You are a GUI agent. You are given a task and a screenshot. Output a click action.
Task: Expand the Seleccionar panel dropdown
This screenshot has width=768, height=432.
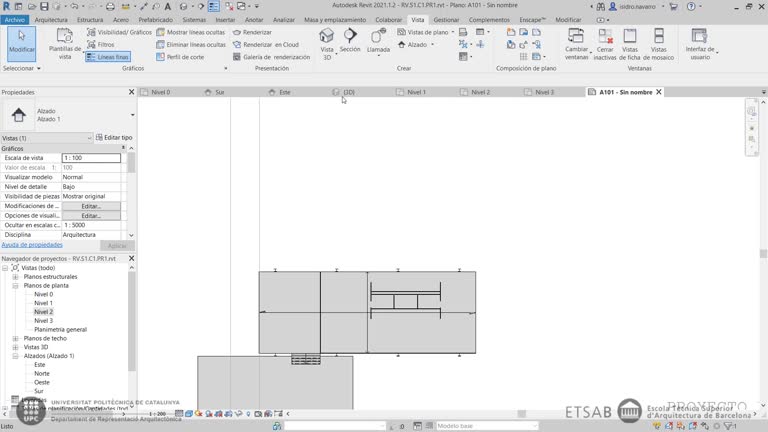tap(22, 69)
